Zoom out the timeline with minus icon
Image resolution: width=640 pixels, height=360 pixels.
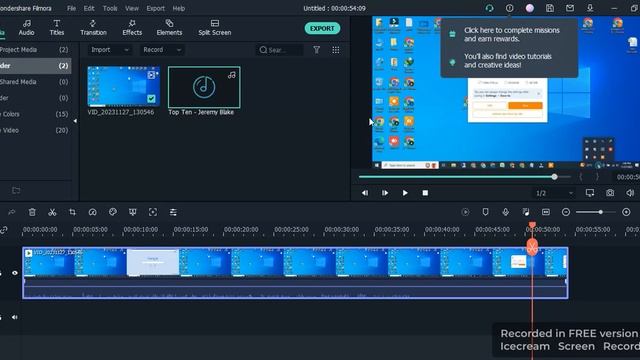[566, 212]
